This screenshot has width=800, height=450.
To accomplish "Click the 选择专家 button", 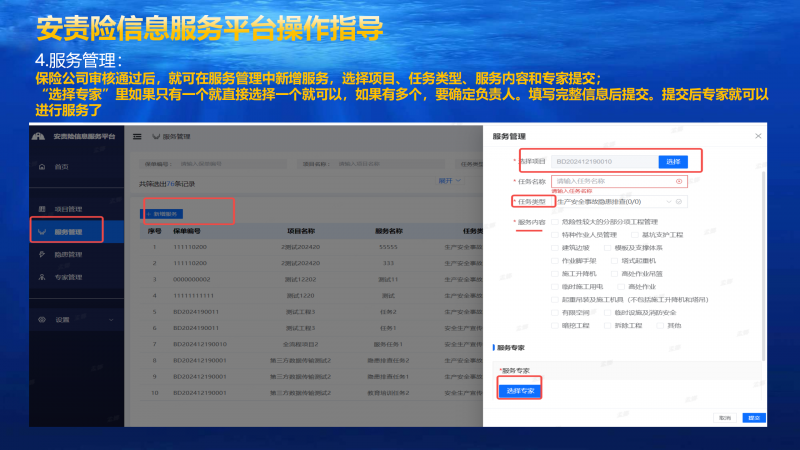I will coord(520,391).
